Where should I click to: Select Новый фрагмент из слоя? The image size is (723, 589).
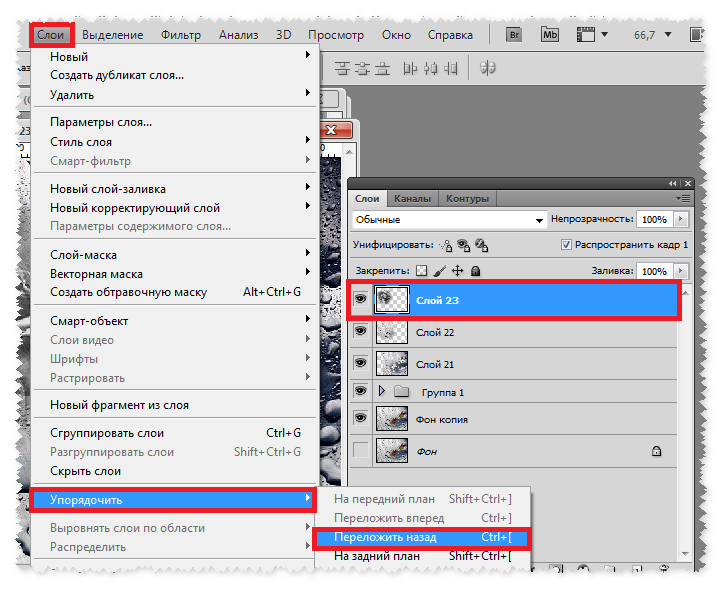coord(175,405)
